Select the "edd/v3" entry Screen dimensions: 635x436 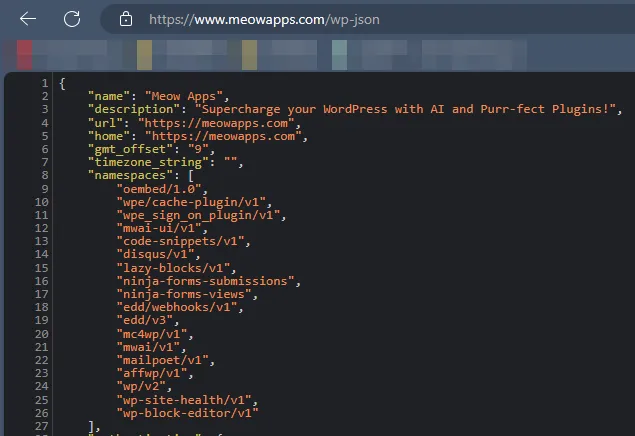pos(145,320)
